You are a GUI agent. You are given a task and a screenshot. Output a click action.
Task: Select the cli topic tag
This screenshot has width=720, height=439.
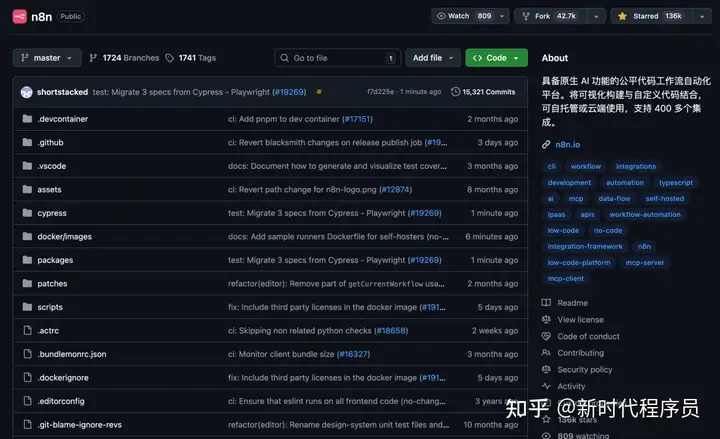[x=551, y=166]
